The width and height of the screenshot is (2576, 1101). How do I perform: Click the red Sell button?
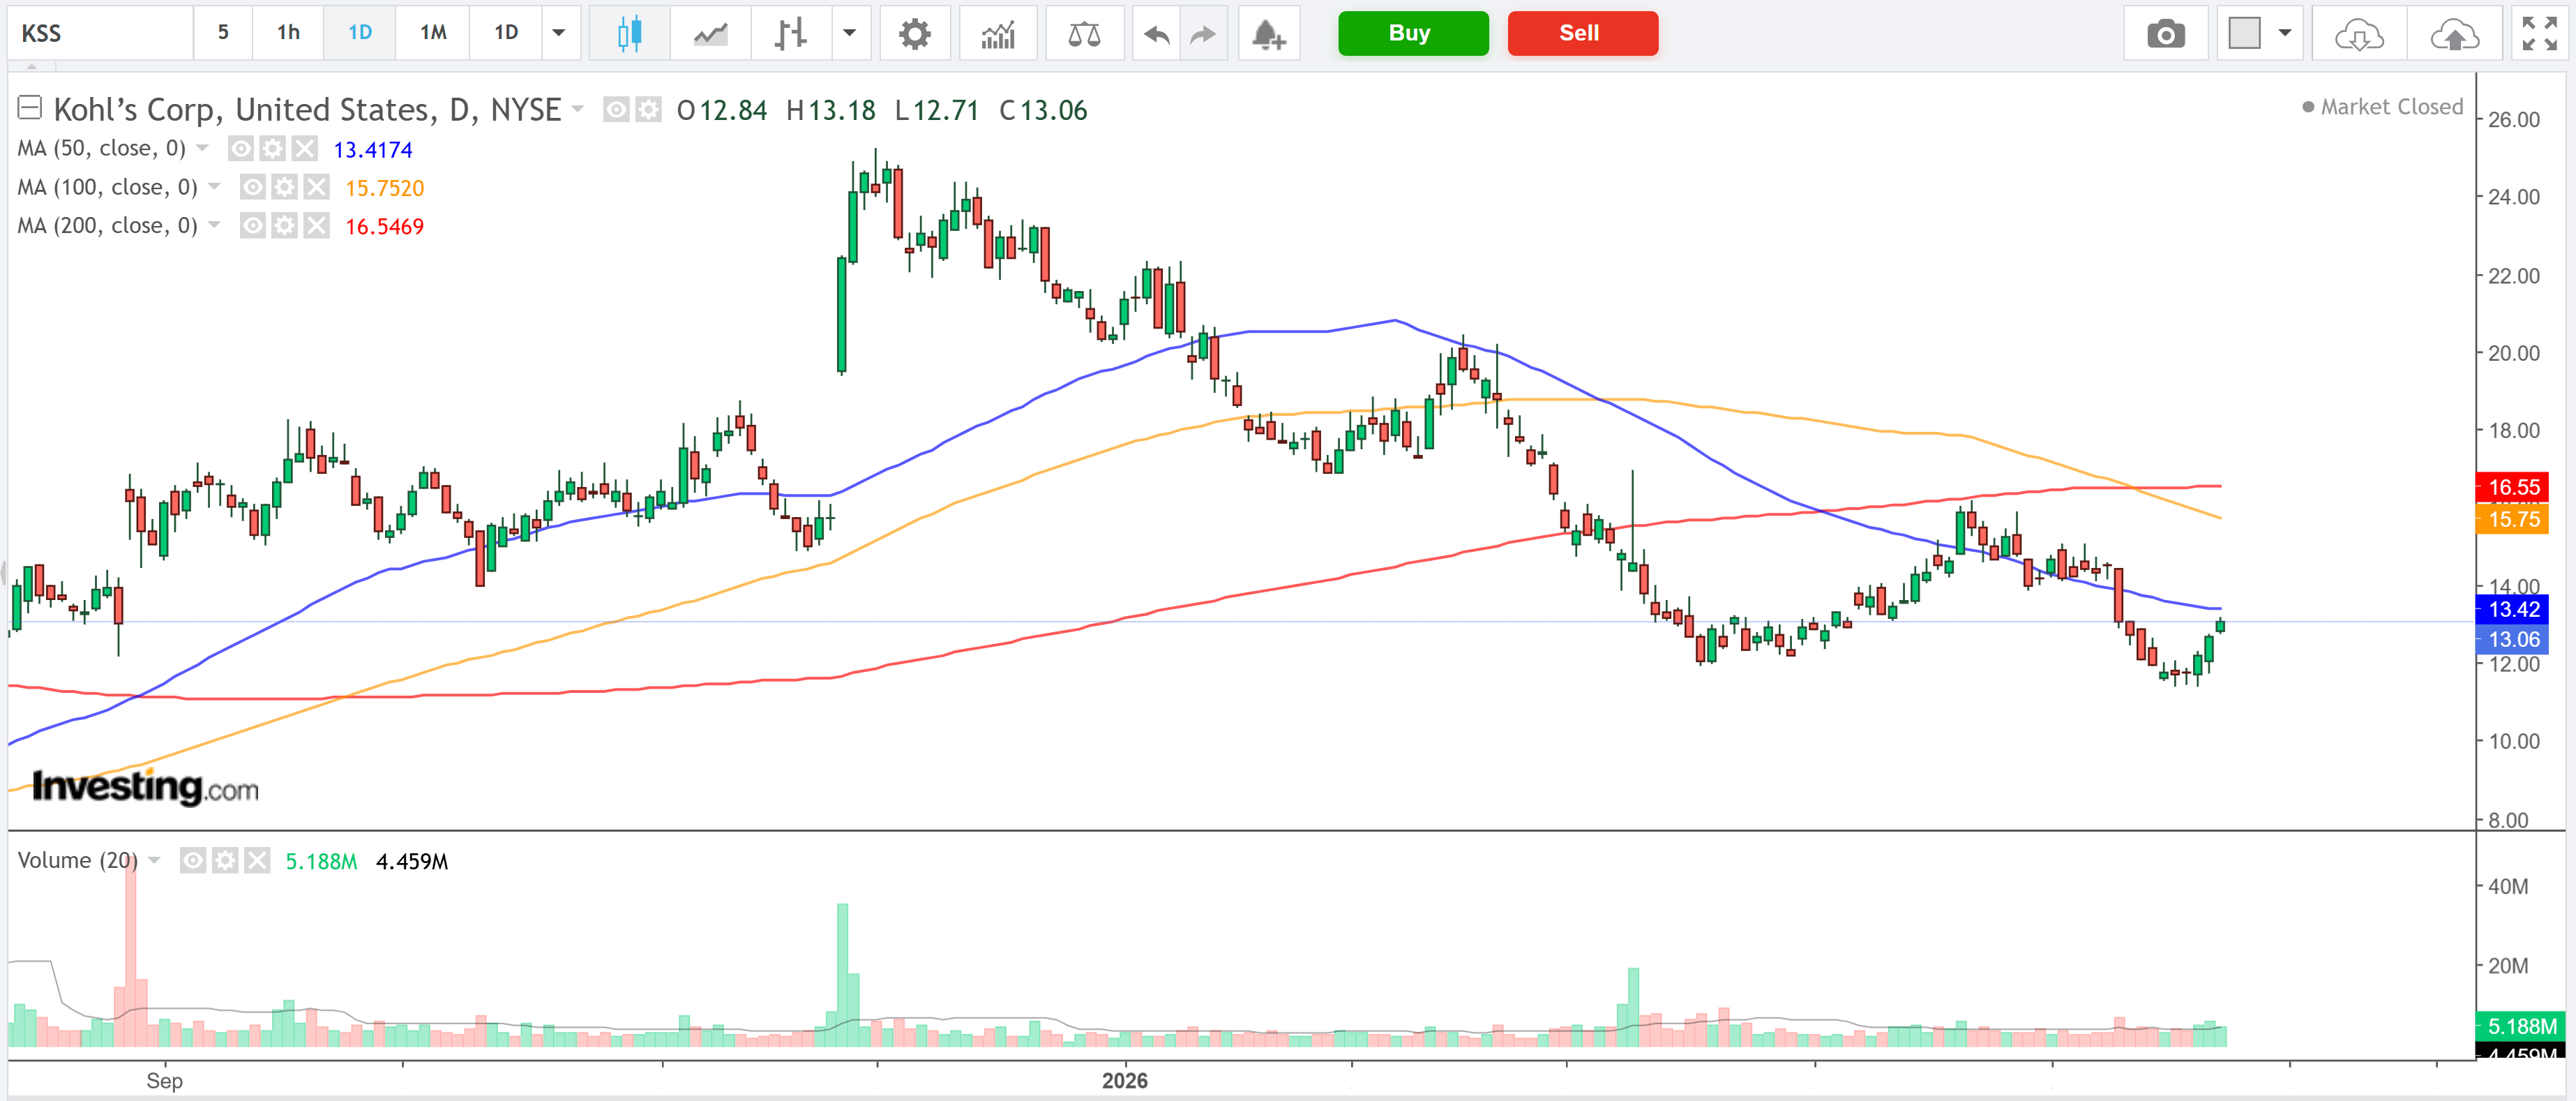[1582, 33]
